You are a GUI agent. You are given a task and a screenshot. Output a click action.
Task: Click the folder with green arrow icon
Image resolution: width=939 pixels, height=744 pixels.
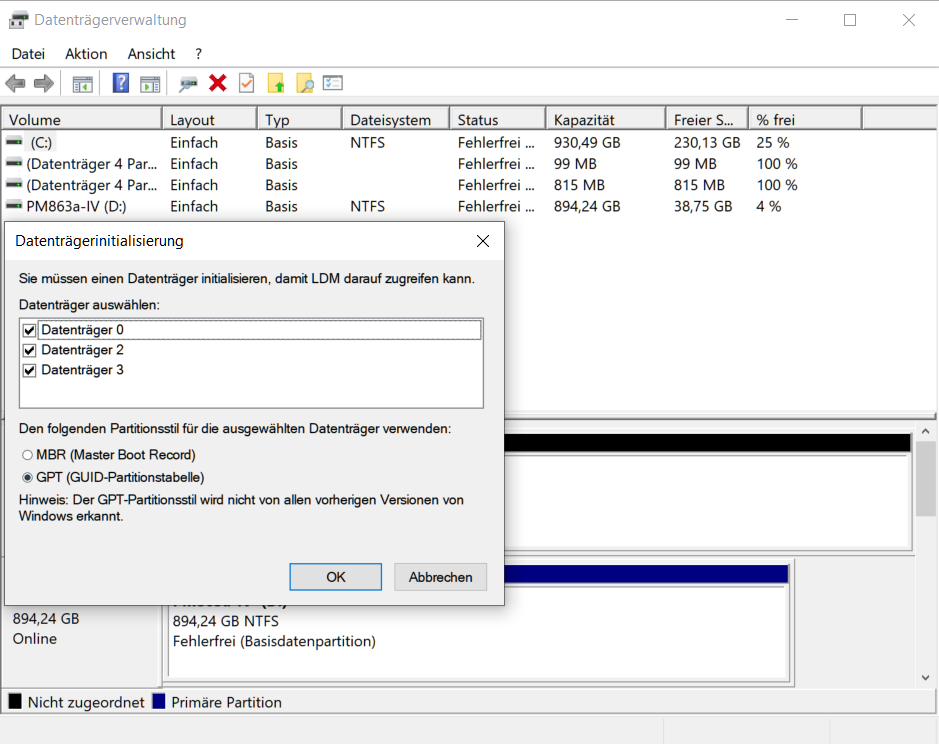(x=275, y=83)
